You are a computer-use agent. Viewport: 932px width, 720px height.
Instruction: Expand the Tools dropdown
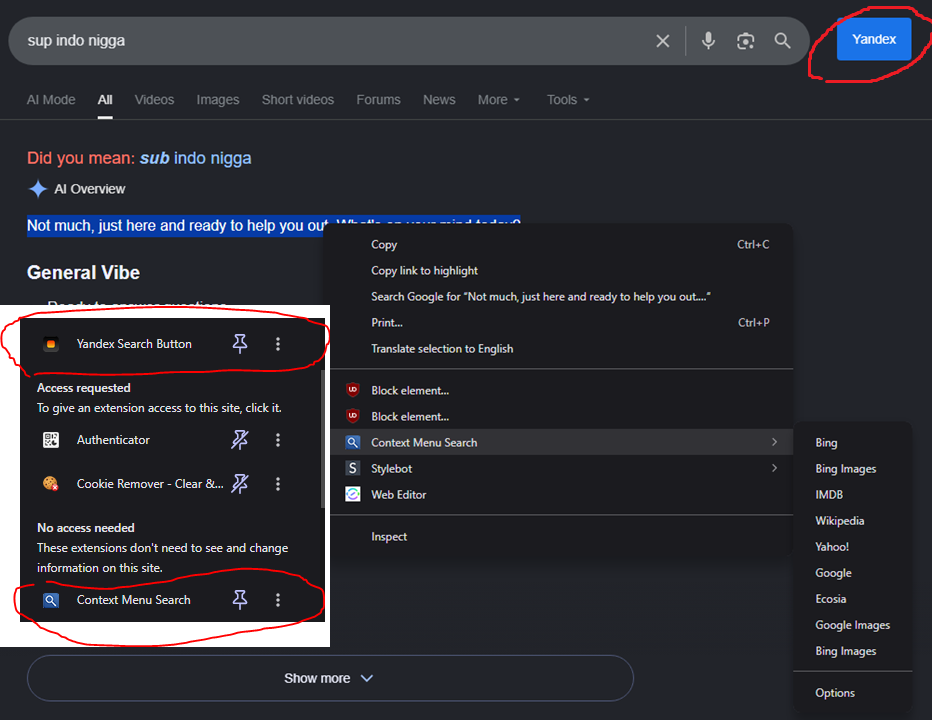568,100
